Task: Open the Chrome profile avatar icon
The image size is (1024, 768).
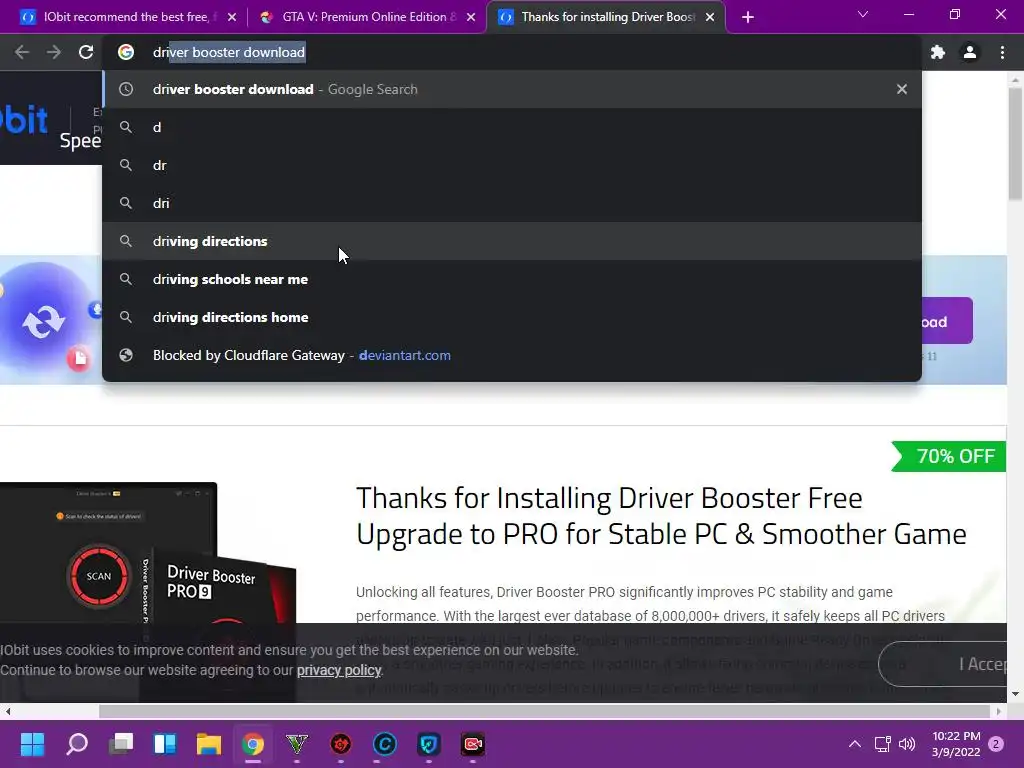Action: [x=970, y=52]
